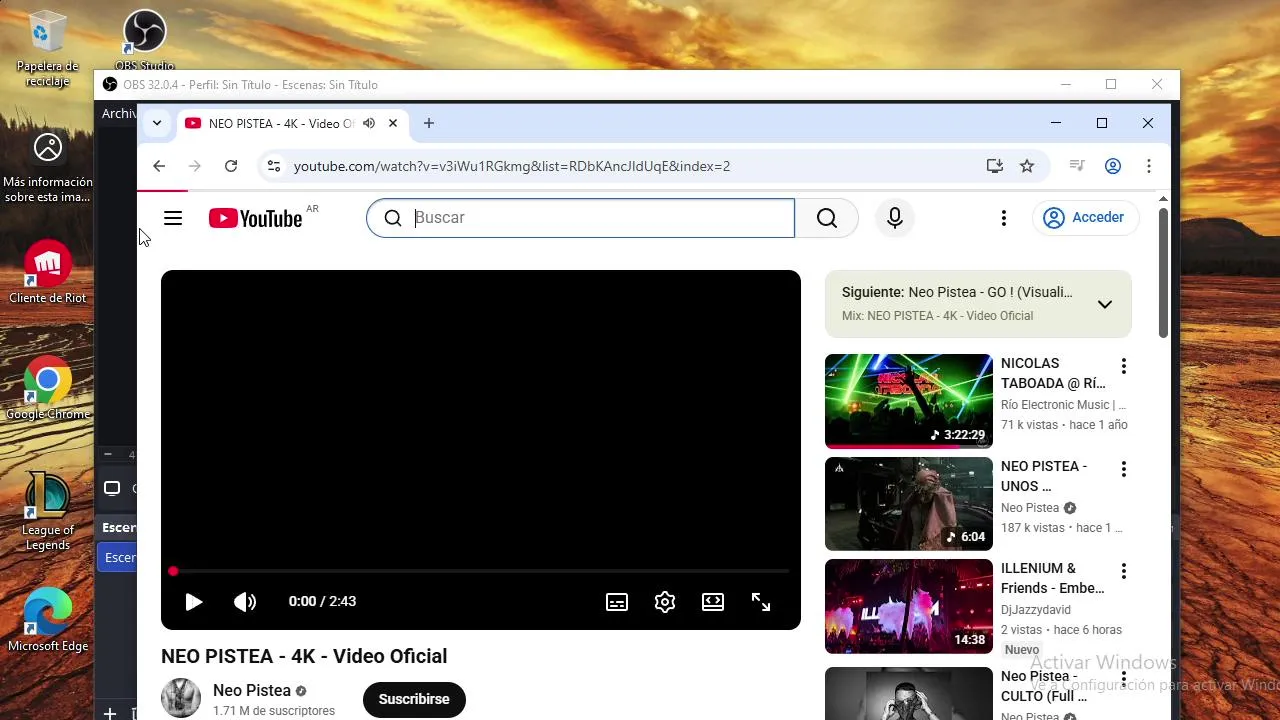Open Chrome profile icon

coord(1113,166)
